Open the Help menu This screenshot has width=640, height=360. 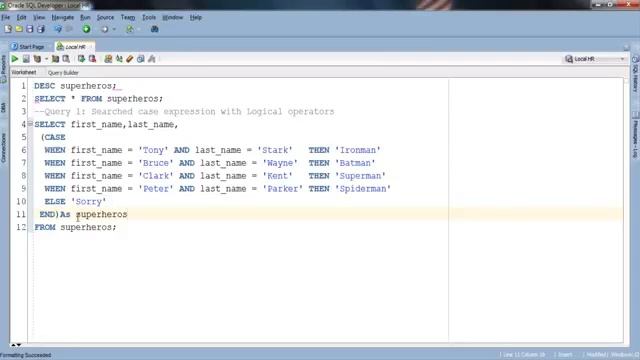point(196,18)
